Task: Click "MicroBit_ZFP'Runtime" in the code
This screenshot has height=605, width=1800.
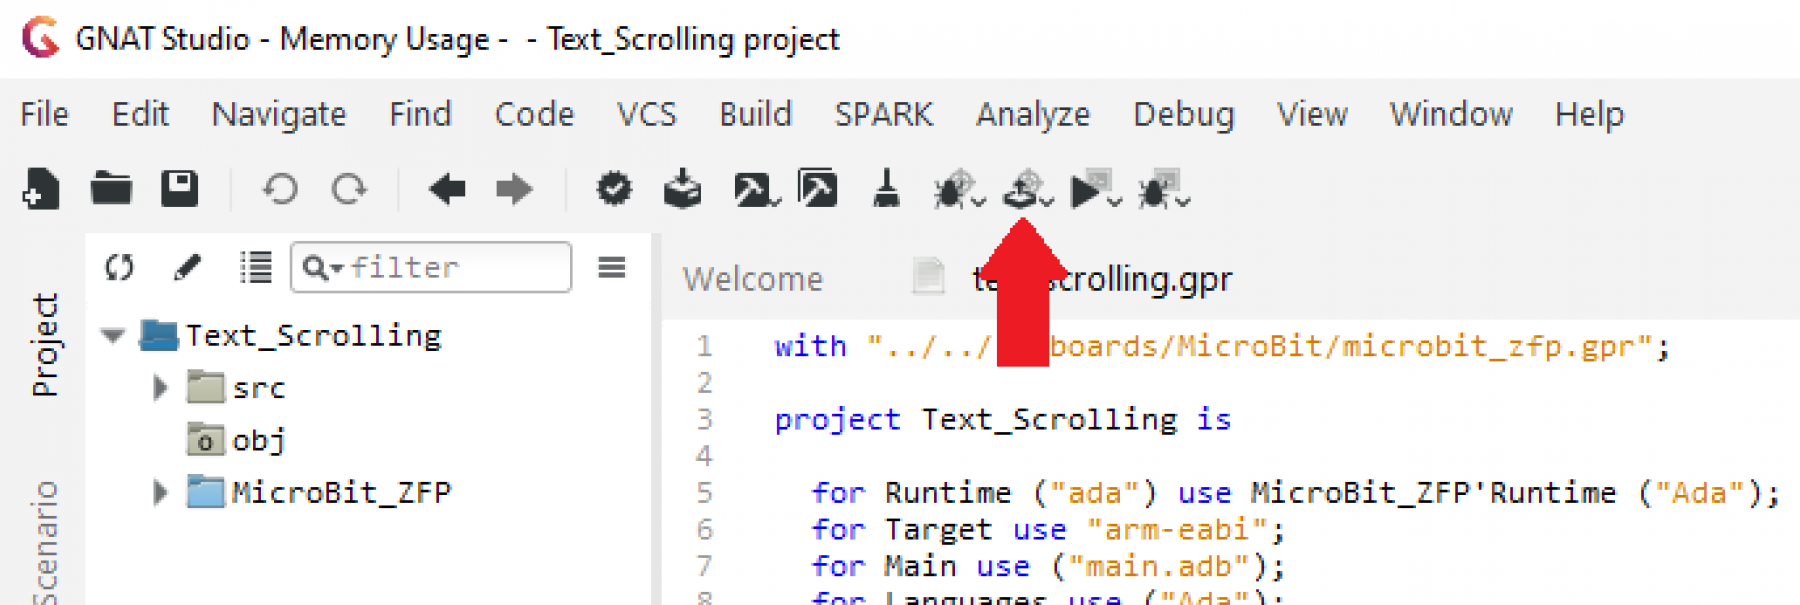Action: [x=1433, y=492]
